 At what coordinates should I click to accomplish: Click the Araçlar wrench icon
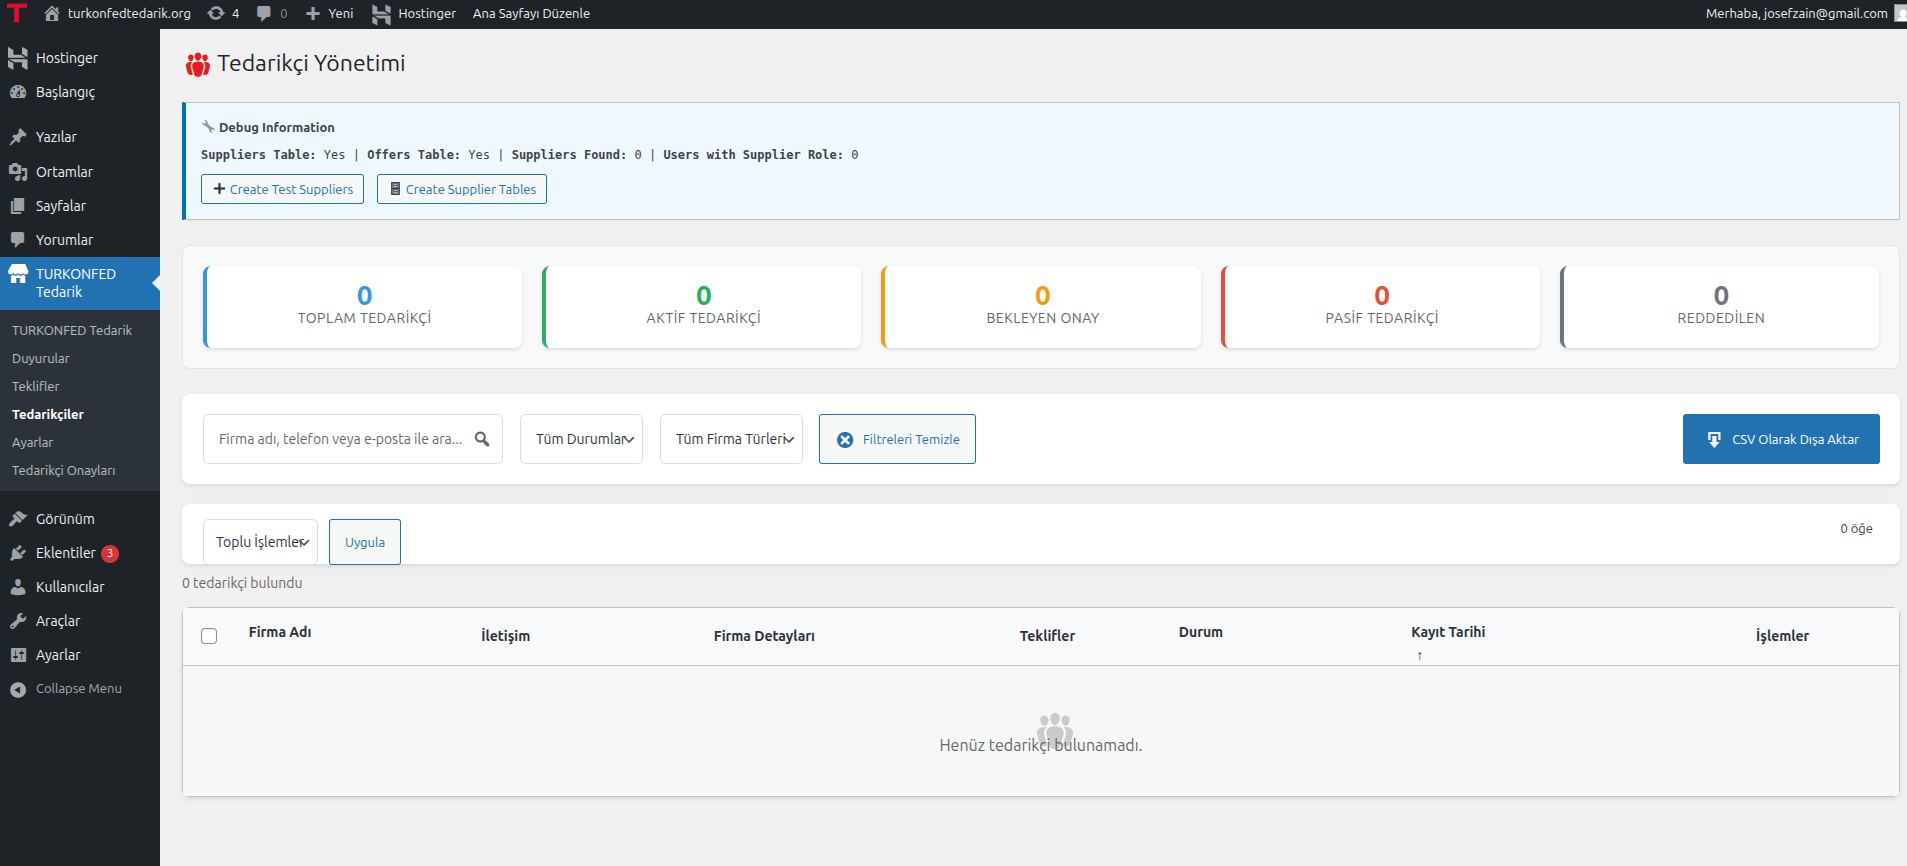18,621
